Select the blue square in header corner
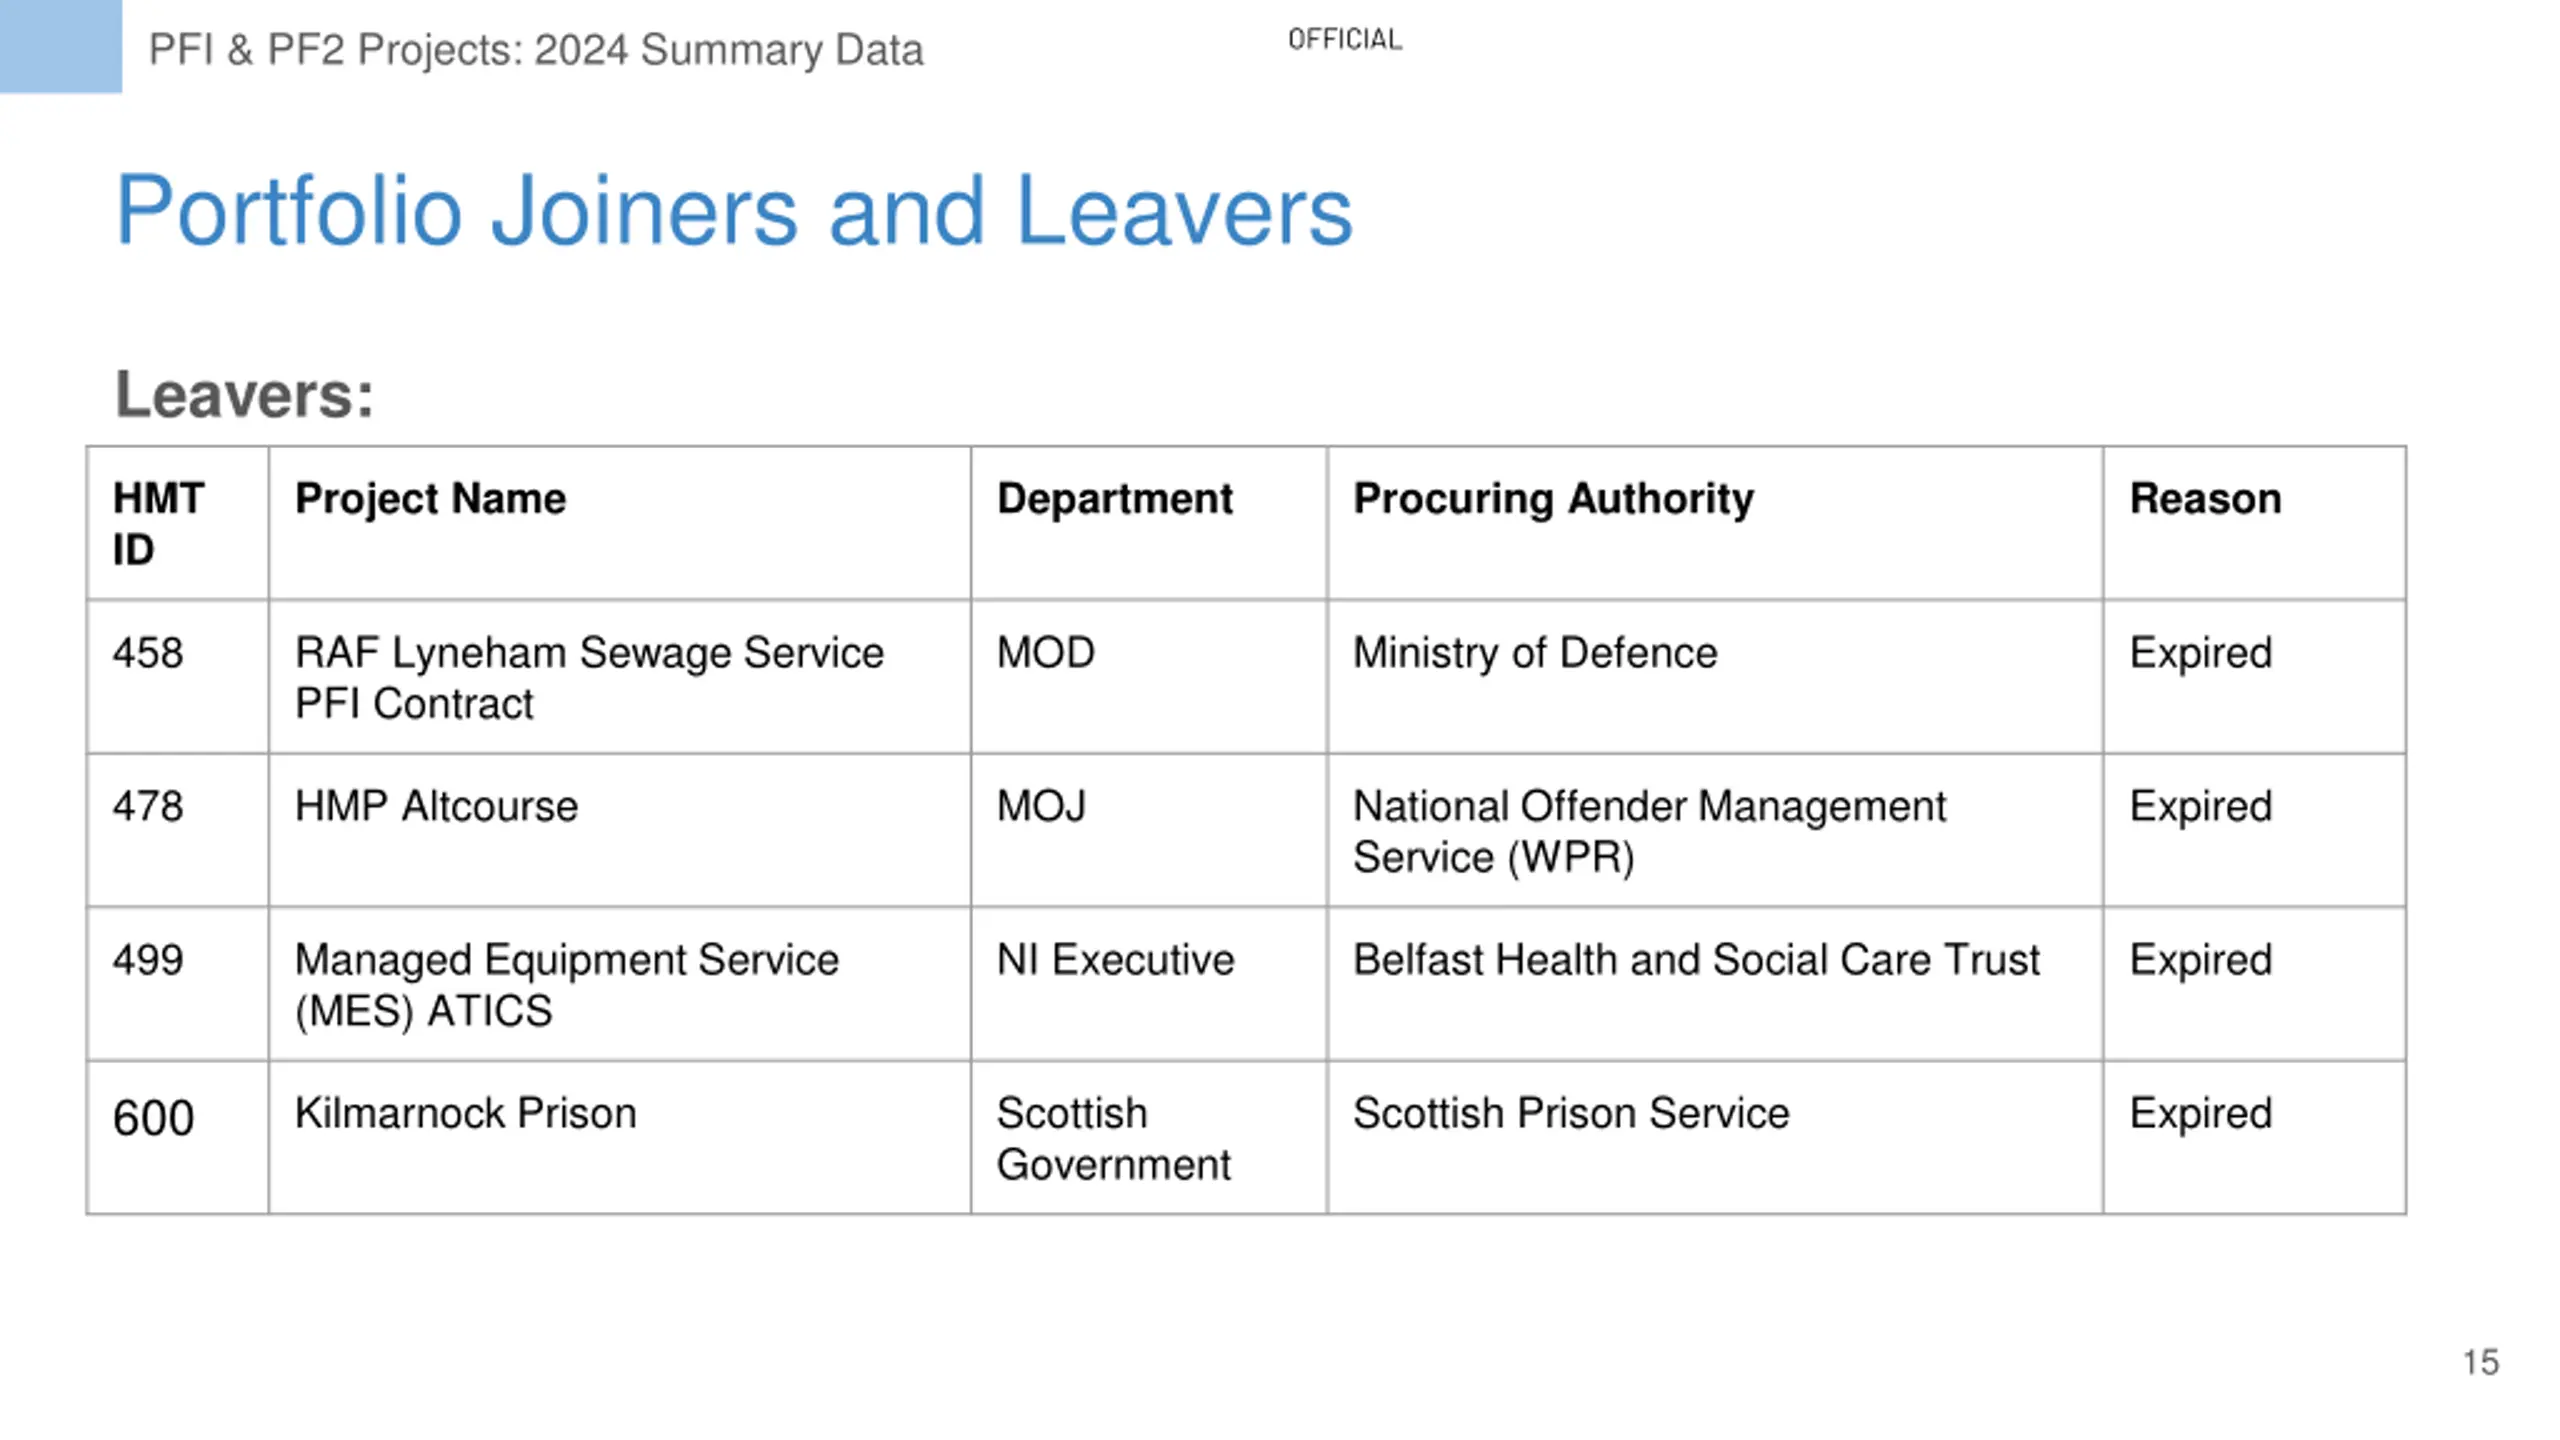This screenshot has height=1440, width=2560. click(x=61, y=46)
